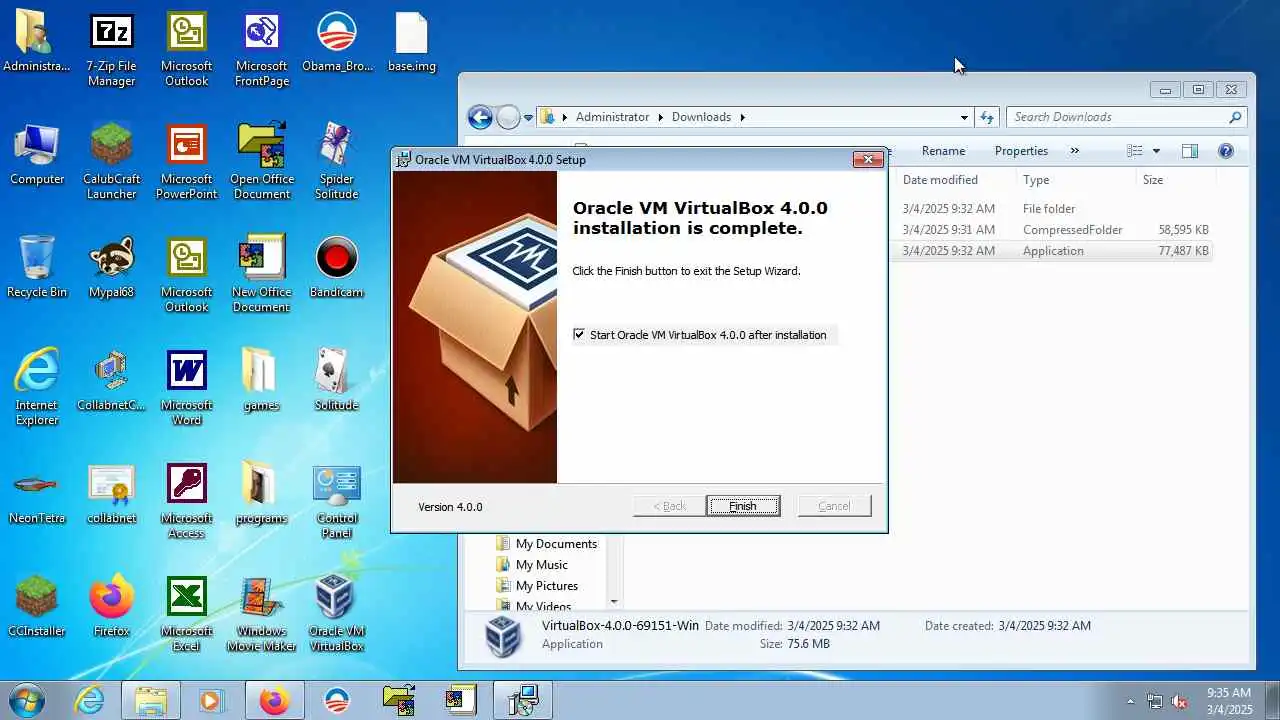
Task: Open Internet Explorer from the taskbar
Action: tap(90, 701)
